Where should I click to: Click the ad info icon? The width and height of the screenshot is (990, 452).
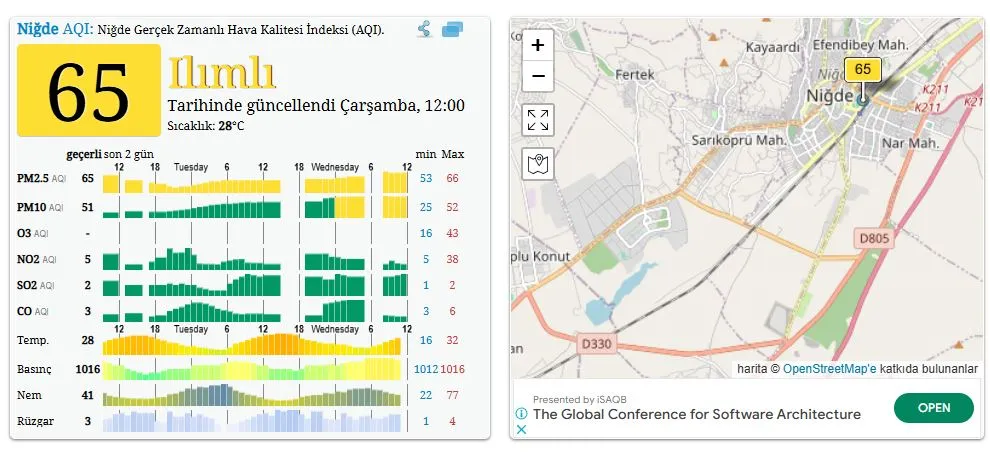coord(521,413)
